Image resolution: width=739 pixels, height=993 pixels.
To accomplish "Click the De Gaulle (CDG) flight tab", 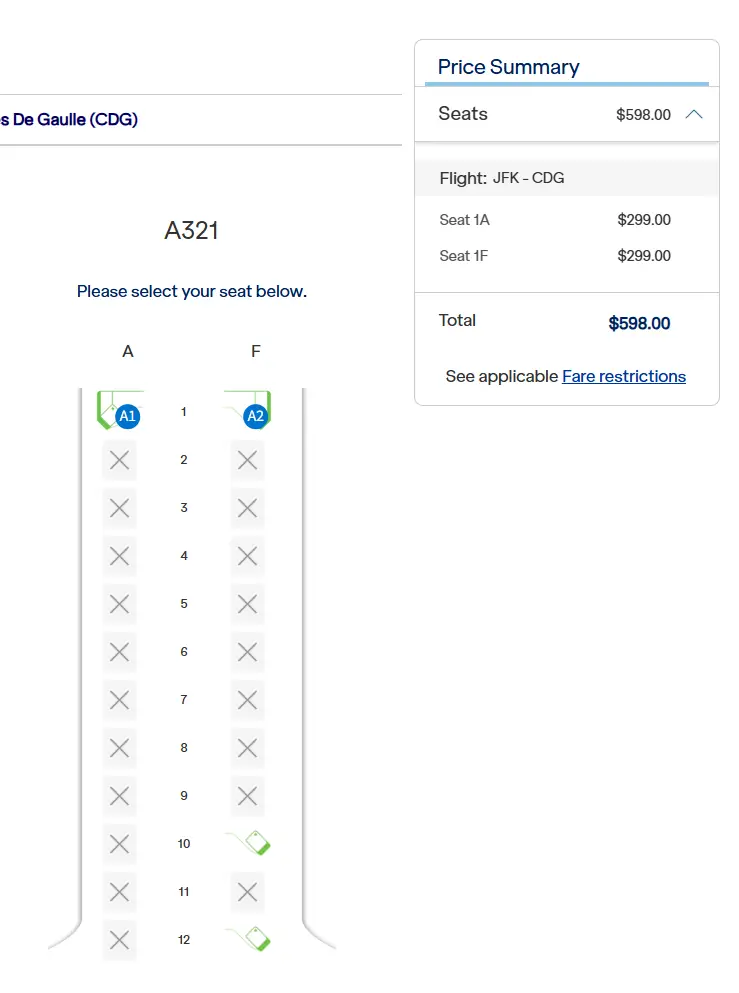I will pos(70,120).
